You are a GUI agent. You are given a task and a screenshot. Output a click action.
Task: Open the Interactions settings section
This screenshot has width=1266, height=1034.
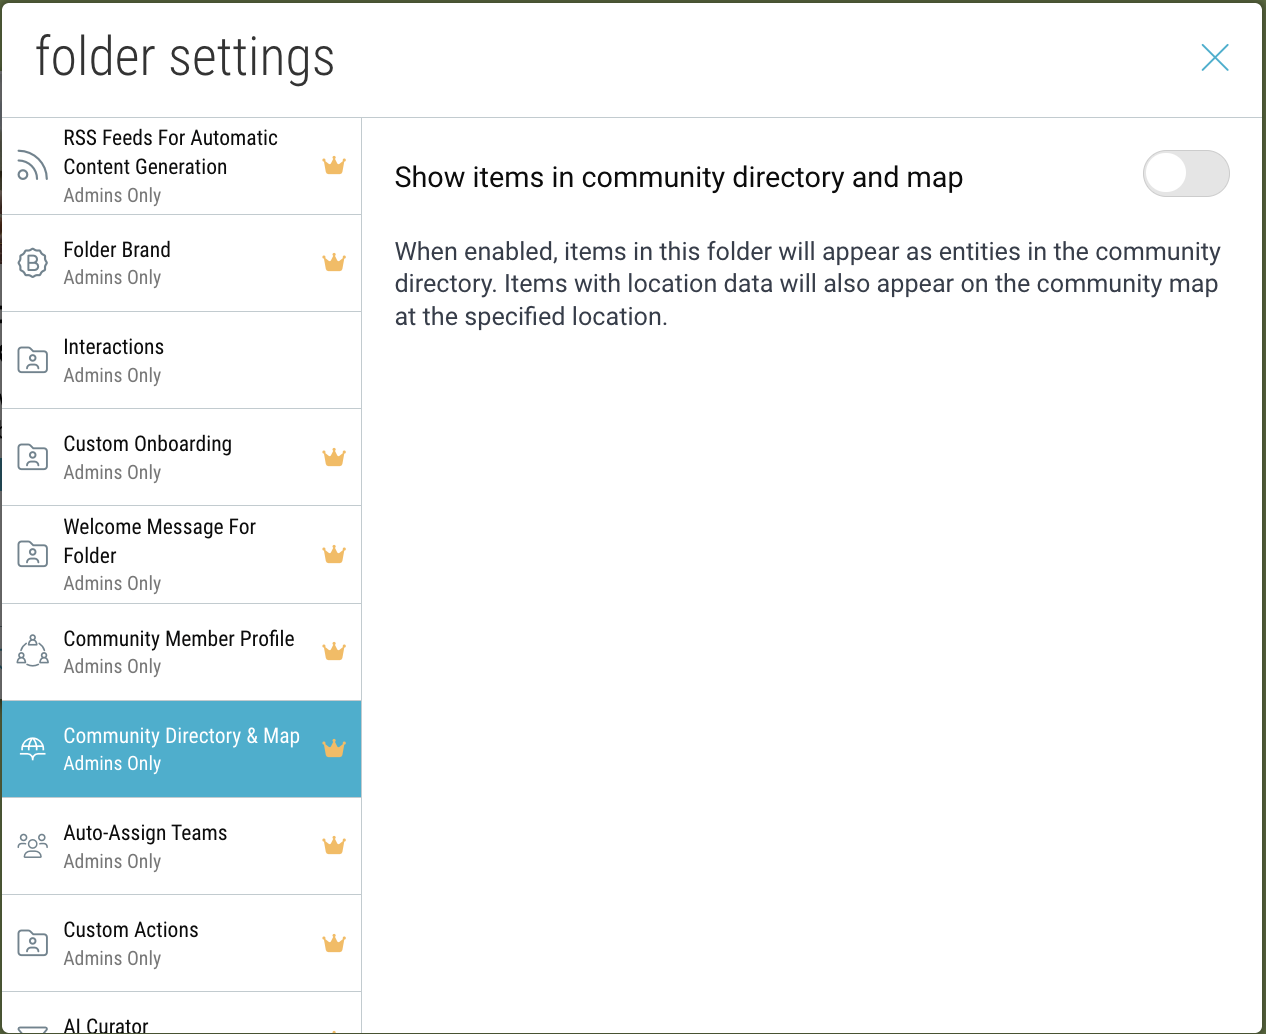point(181,361)
